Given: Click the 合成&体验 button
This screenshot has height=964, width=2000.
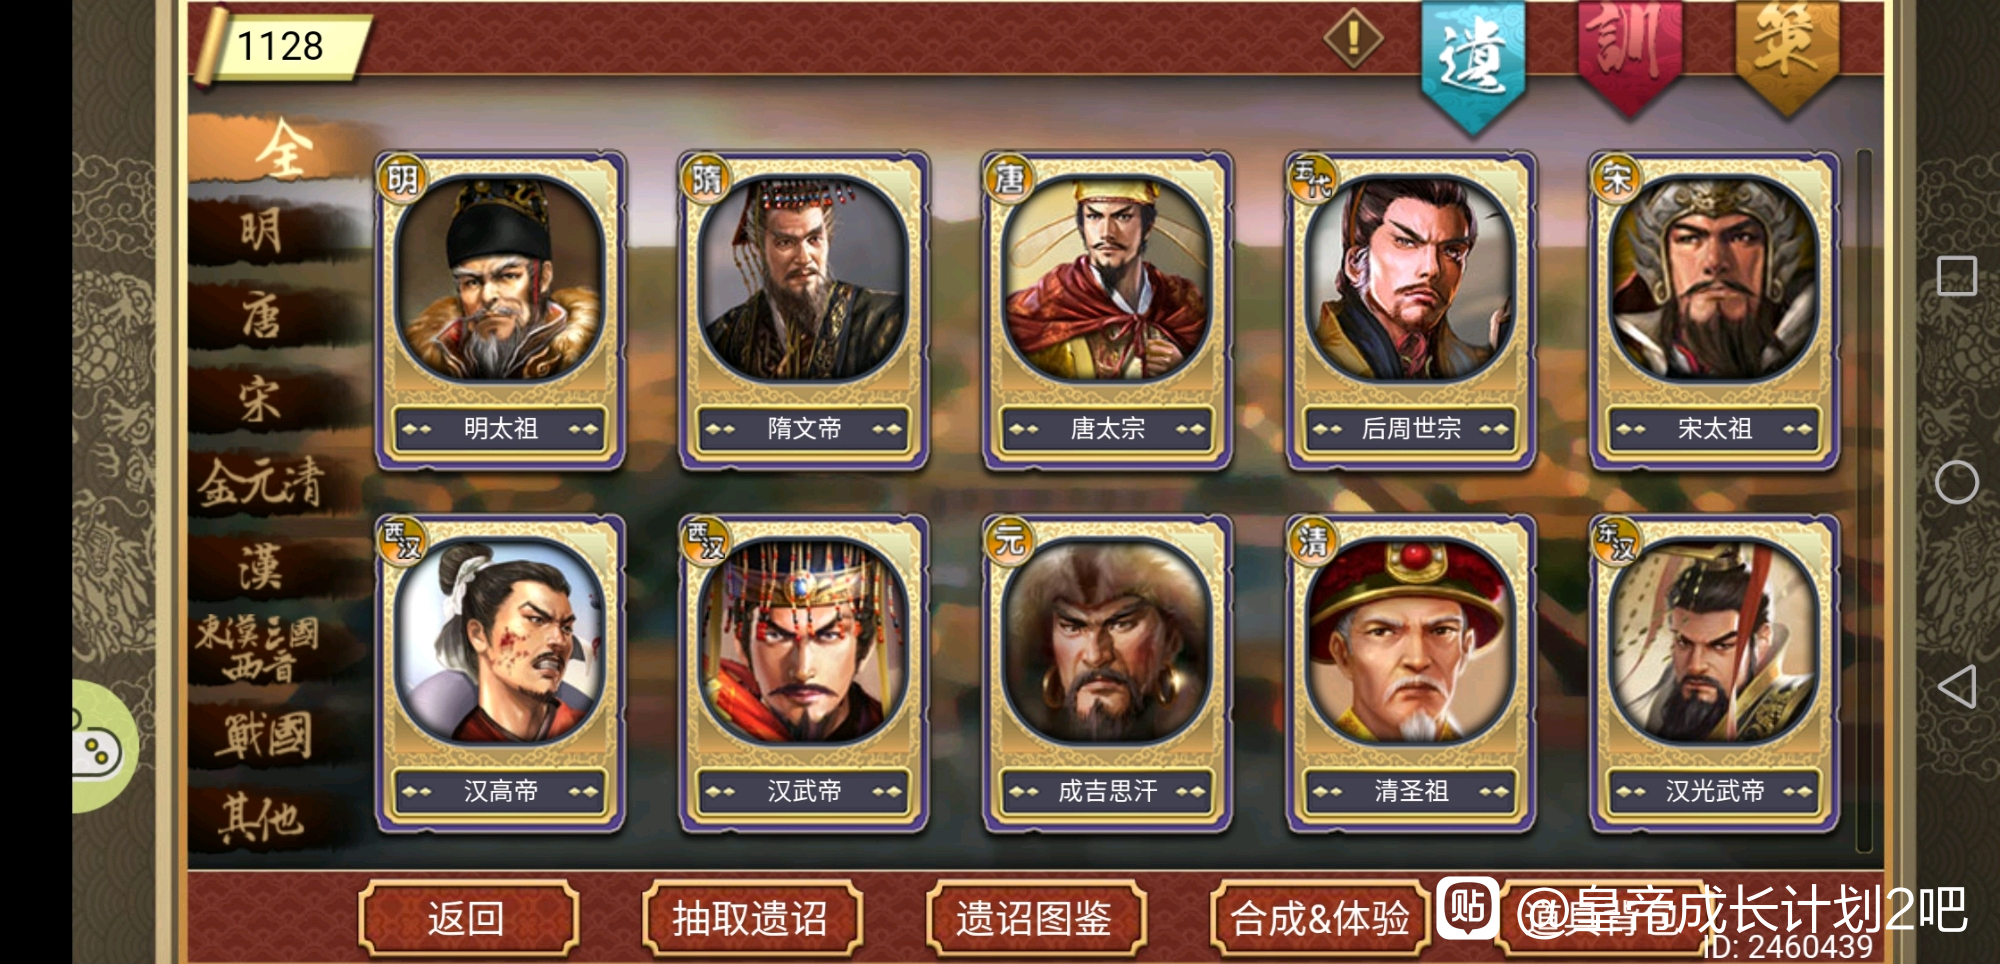Looking at the screenshot, I should (1319, 917).
